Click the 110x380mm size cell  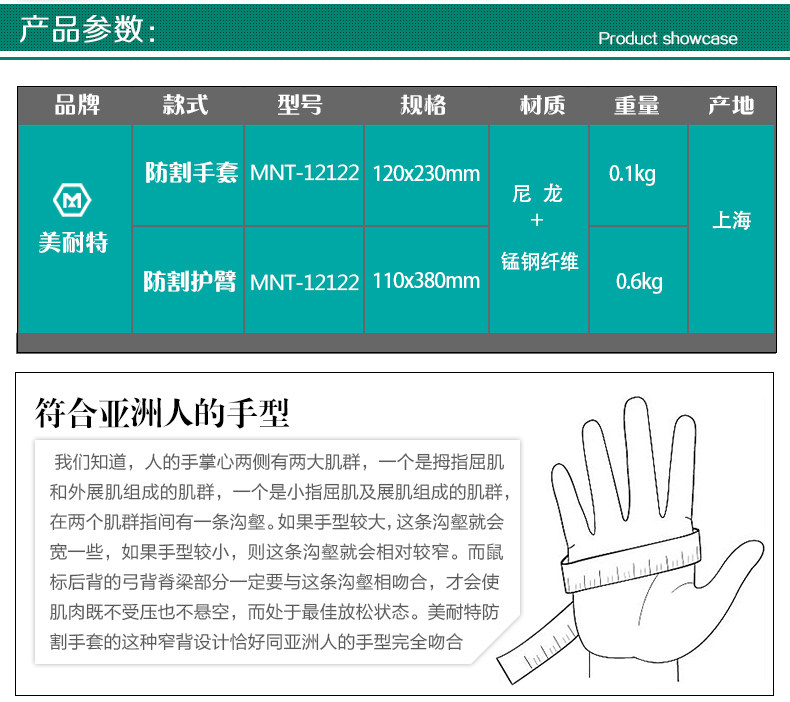tap(426, 281)
